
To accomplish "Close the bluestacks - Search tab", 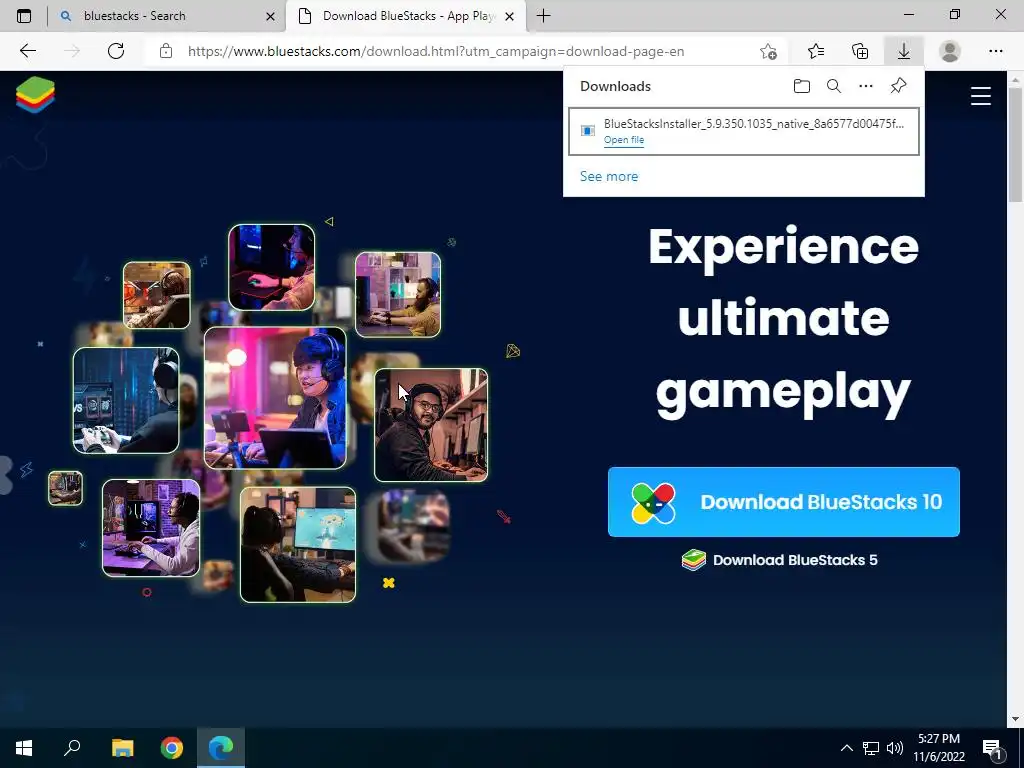I will click(270, 16).
